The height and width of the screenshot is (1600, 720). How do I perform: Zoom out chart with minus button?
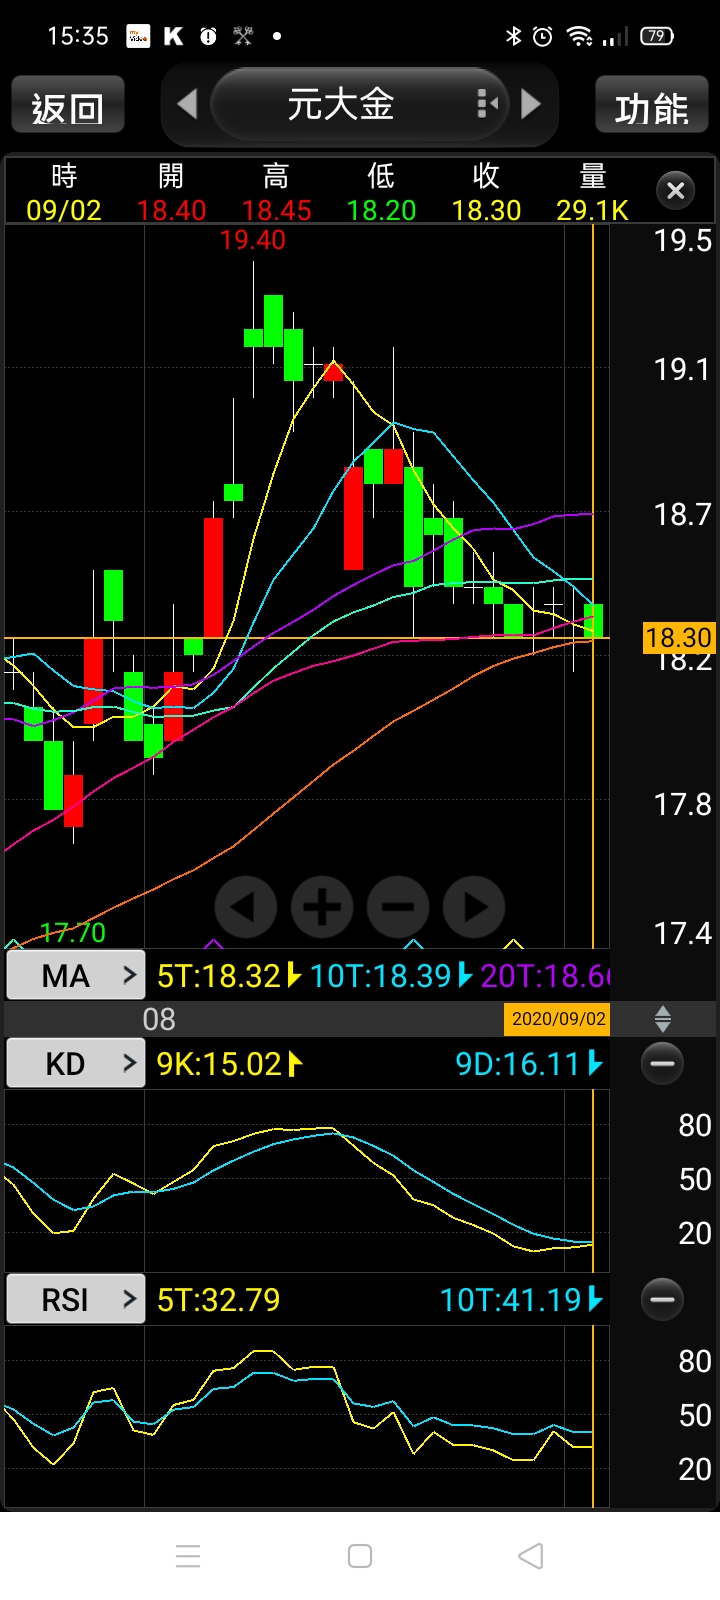point(398,907)
